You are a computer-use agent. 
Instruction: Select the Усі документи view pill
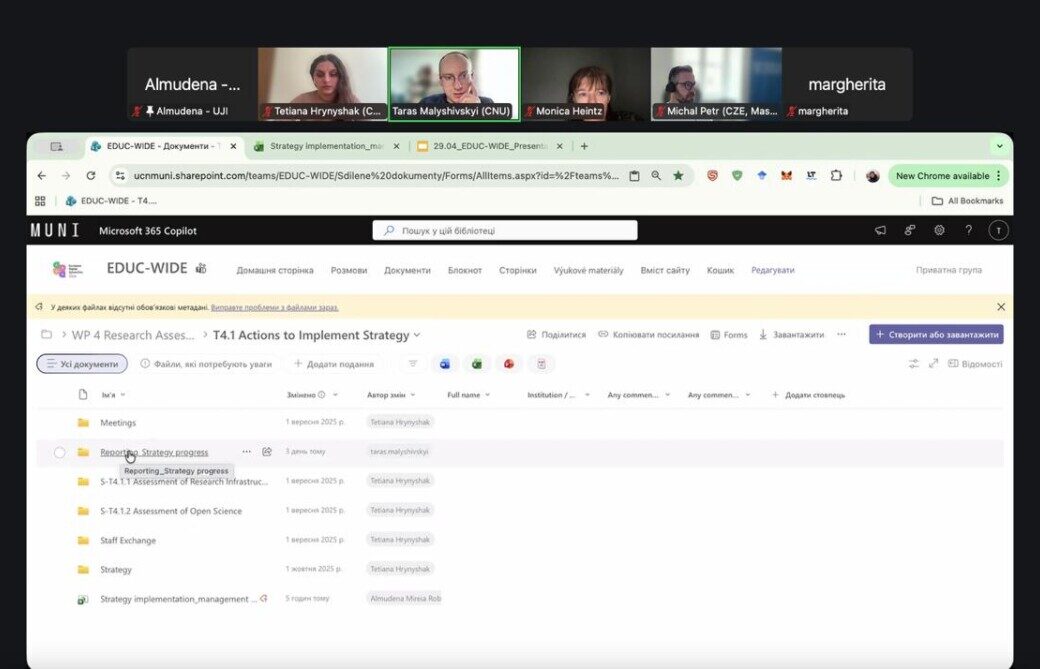(x=82, y=363)
